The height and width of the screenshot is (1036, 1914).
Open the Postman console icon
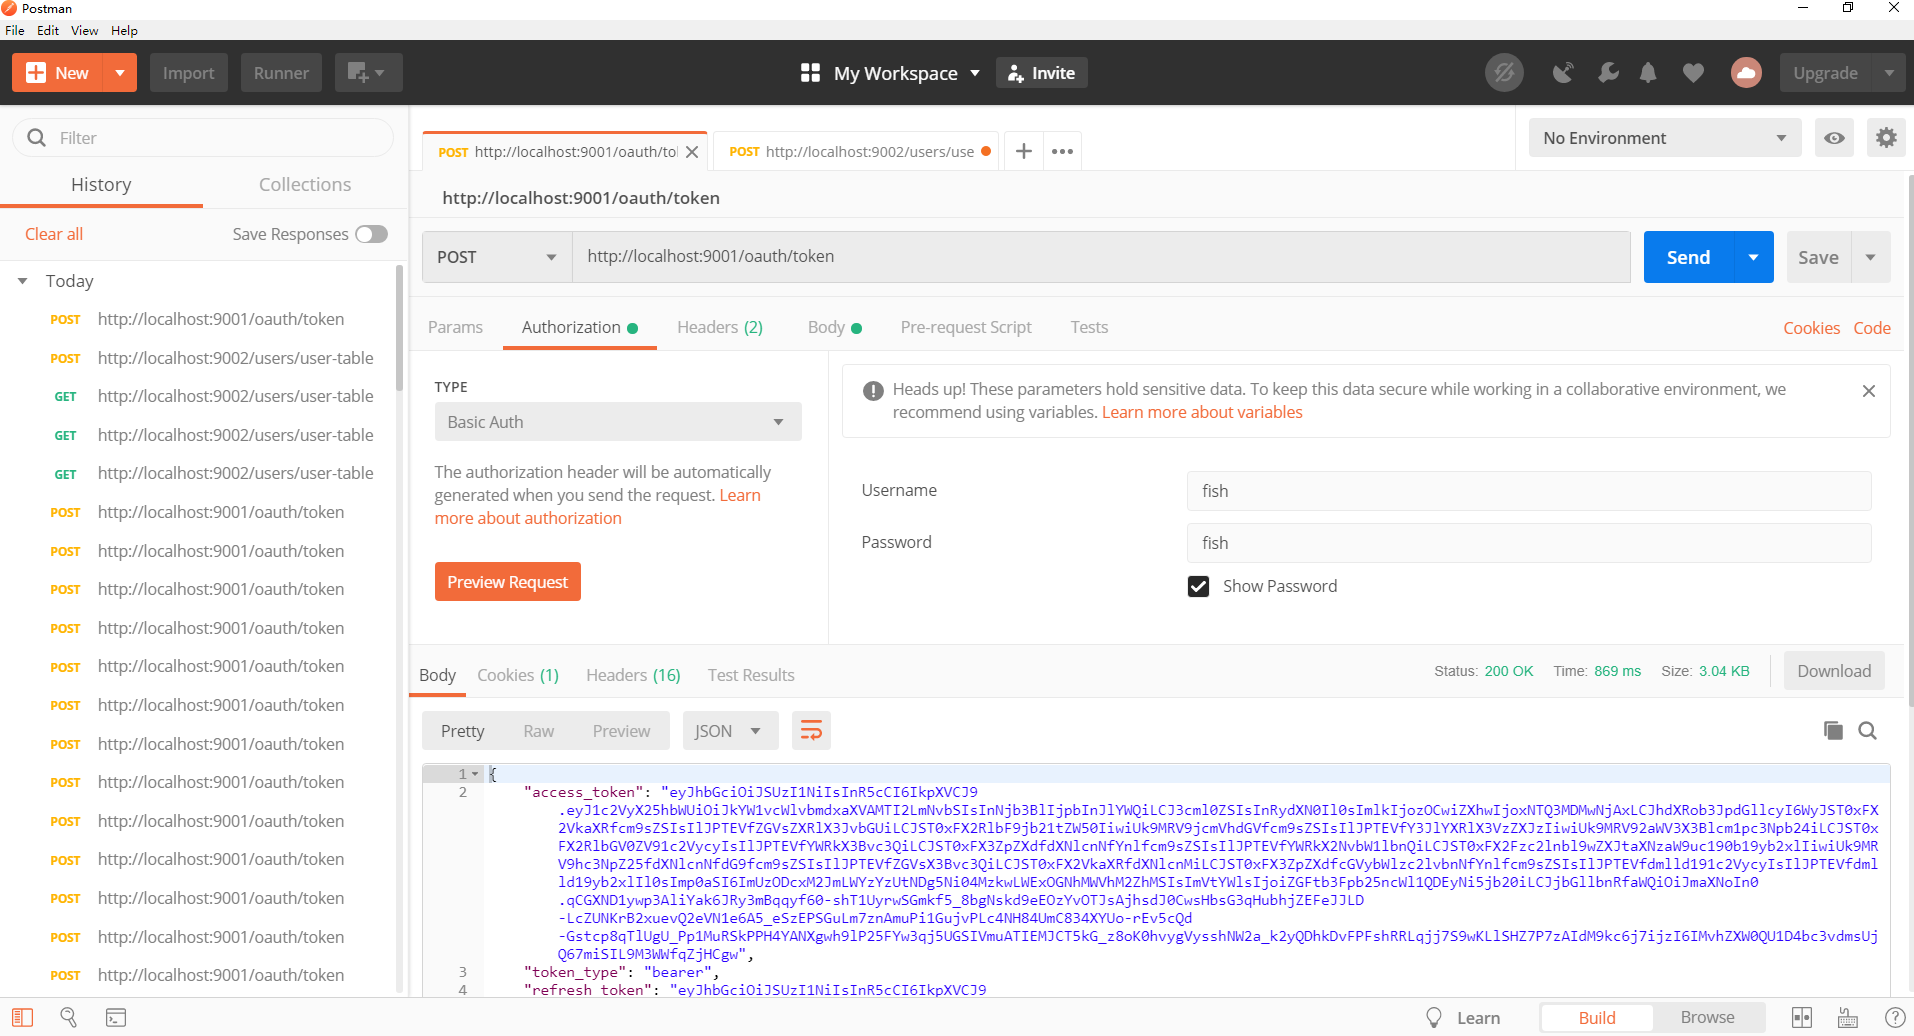click(x=116, y=1017)
